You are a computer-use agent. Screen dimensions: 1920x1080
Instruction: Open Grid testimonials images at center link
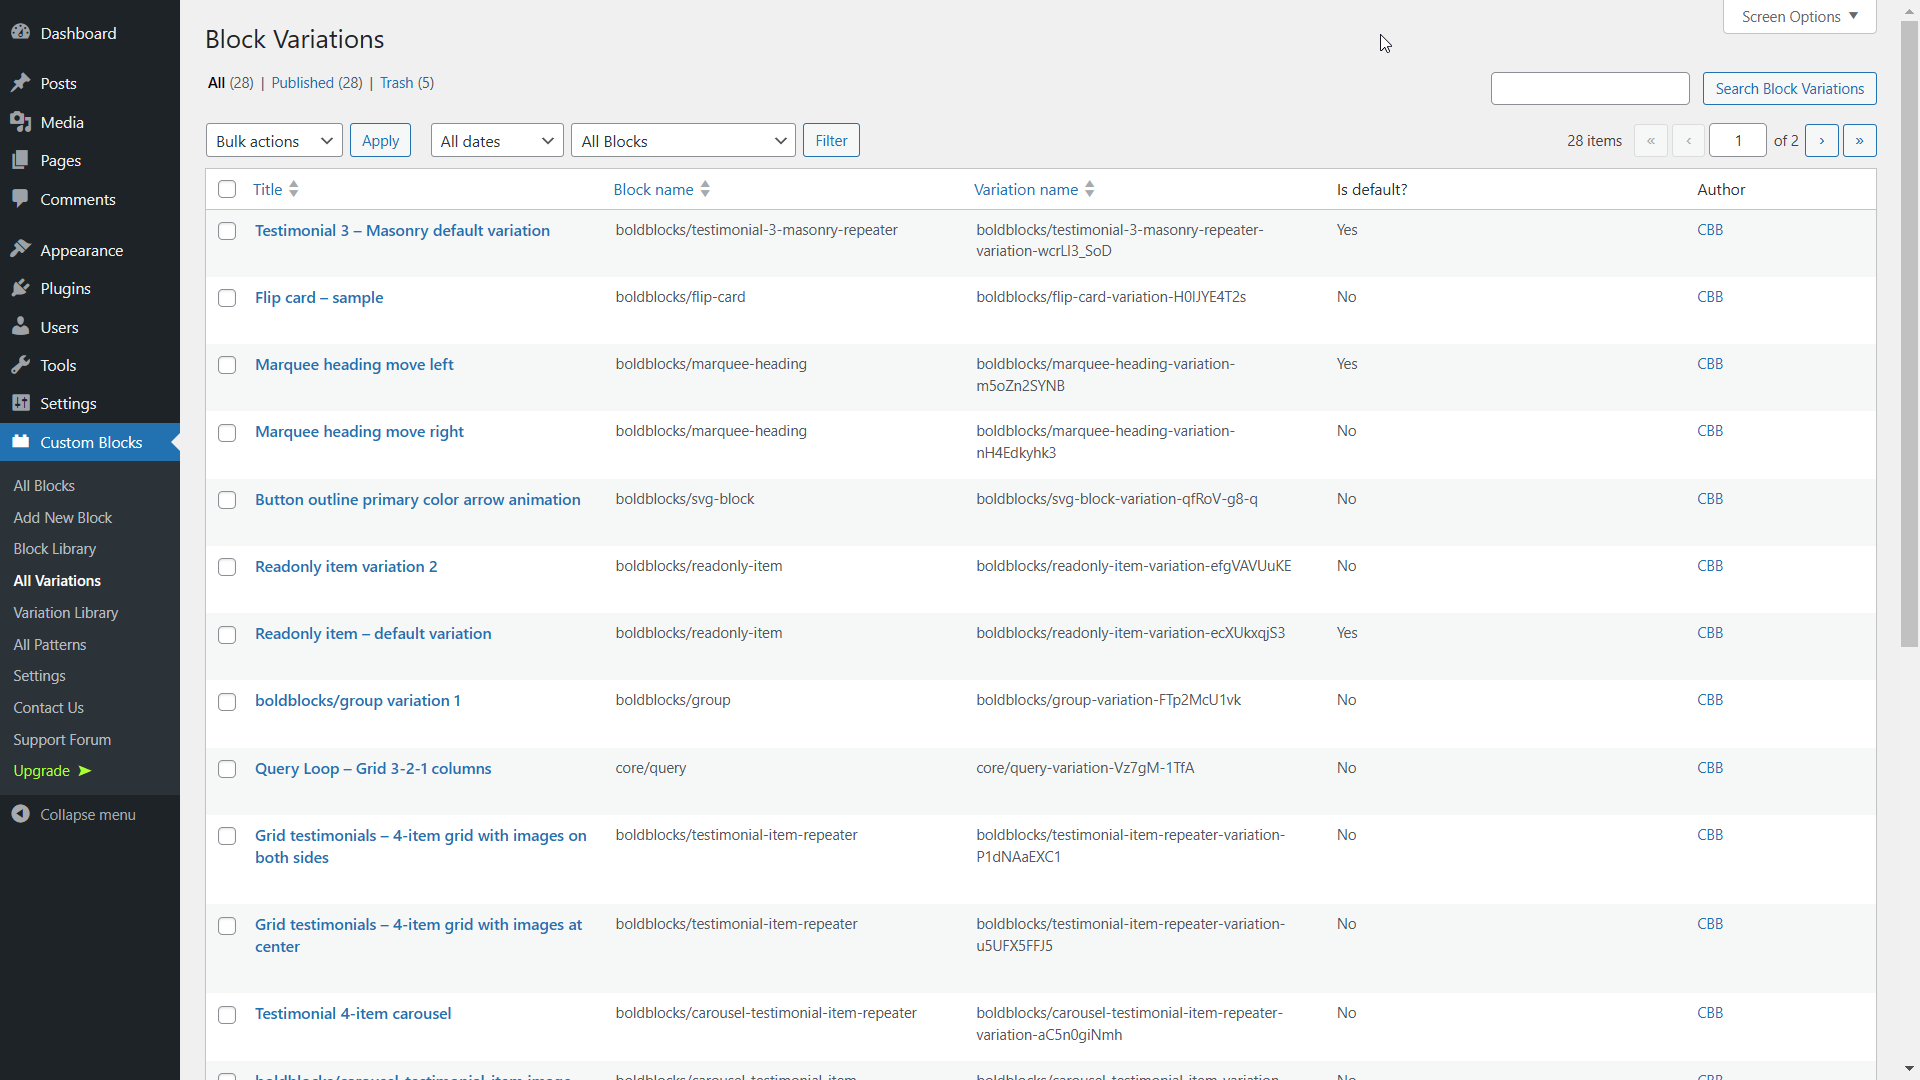pyautogui.click(x=418, y=936)
